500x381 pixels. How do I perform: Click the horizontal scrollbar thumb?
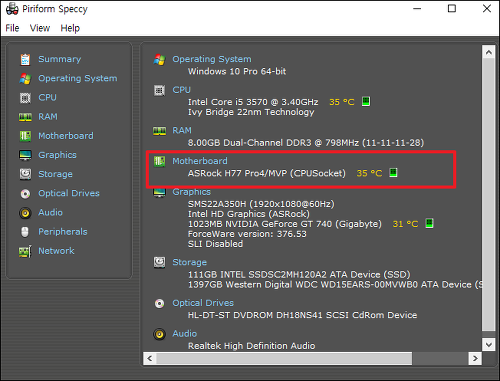pos(284,359)
